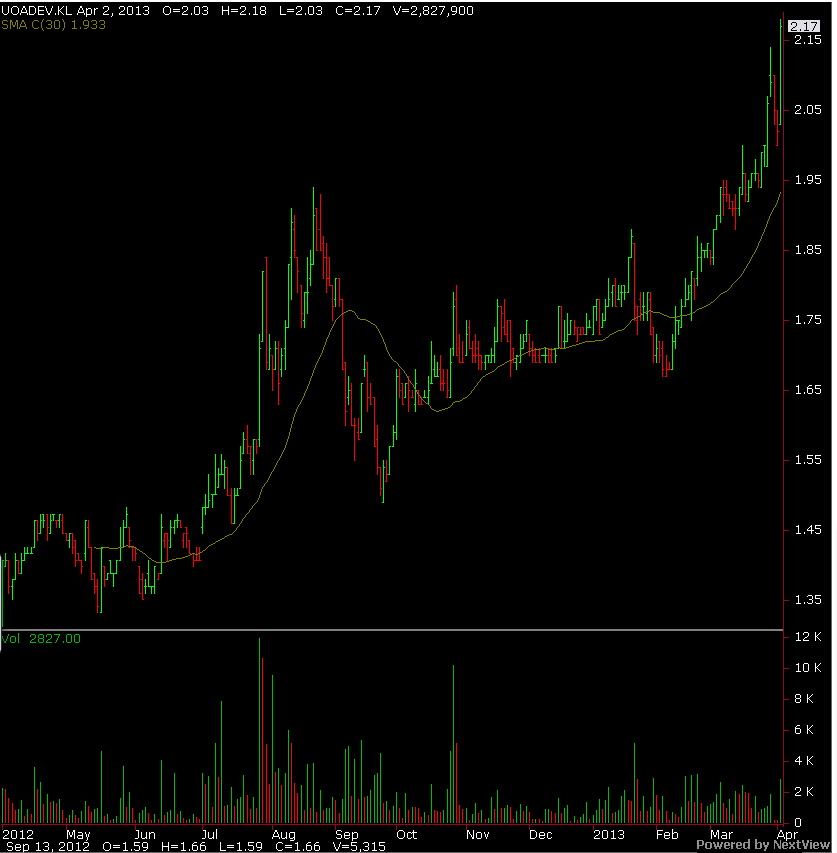This screenshot has width=837, height=853.
Task: Click the Apr 2, 2013 date in header
Action: click(113, 11)
